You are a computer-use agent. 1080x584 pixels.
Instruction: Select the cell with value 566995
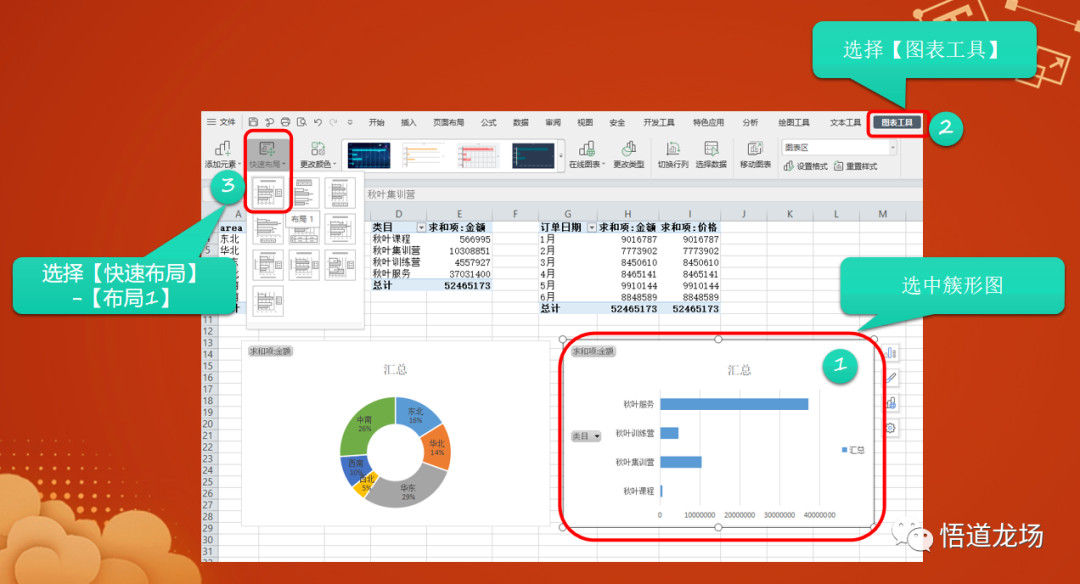459,239
